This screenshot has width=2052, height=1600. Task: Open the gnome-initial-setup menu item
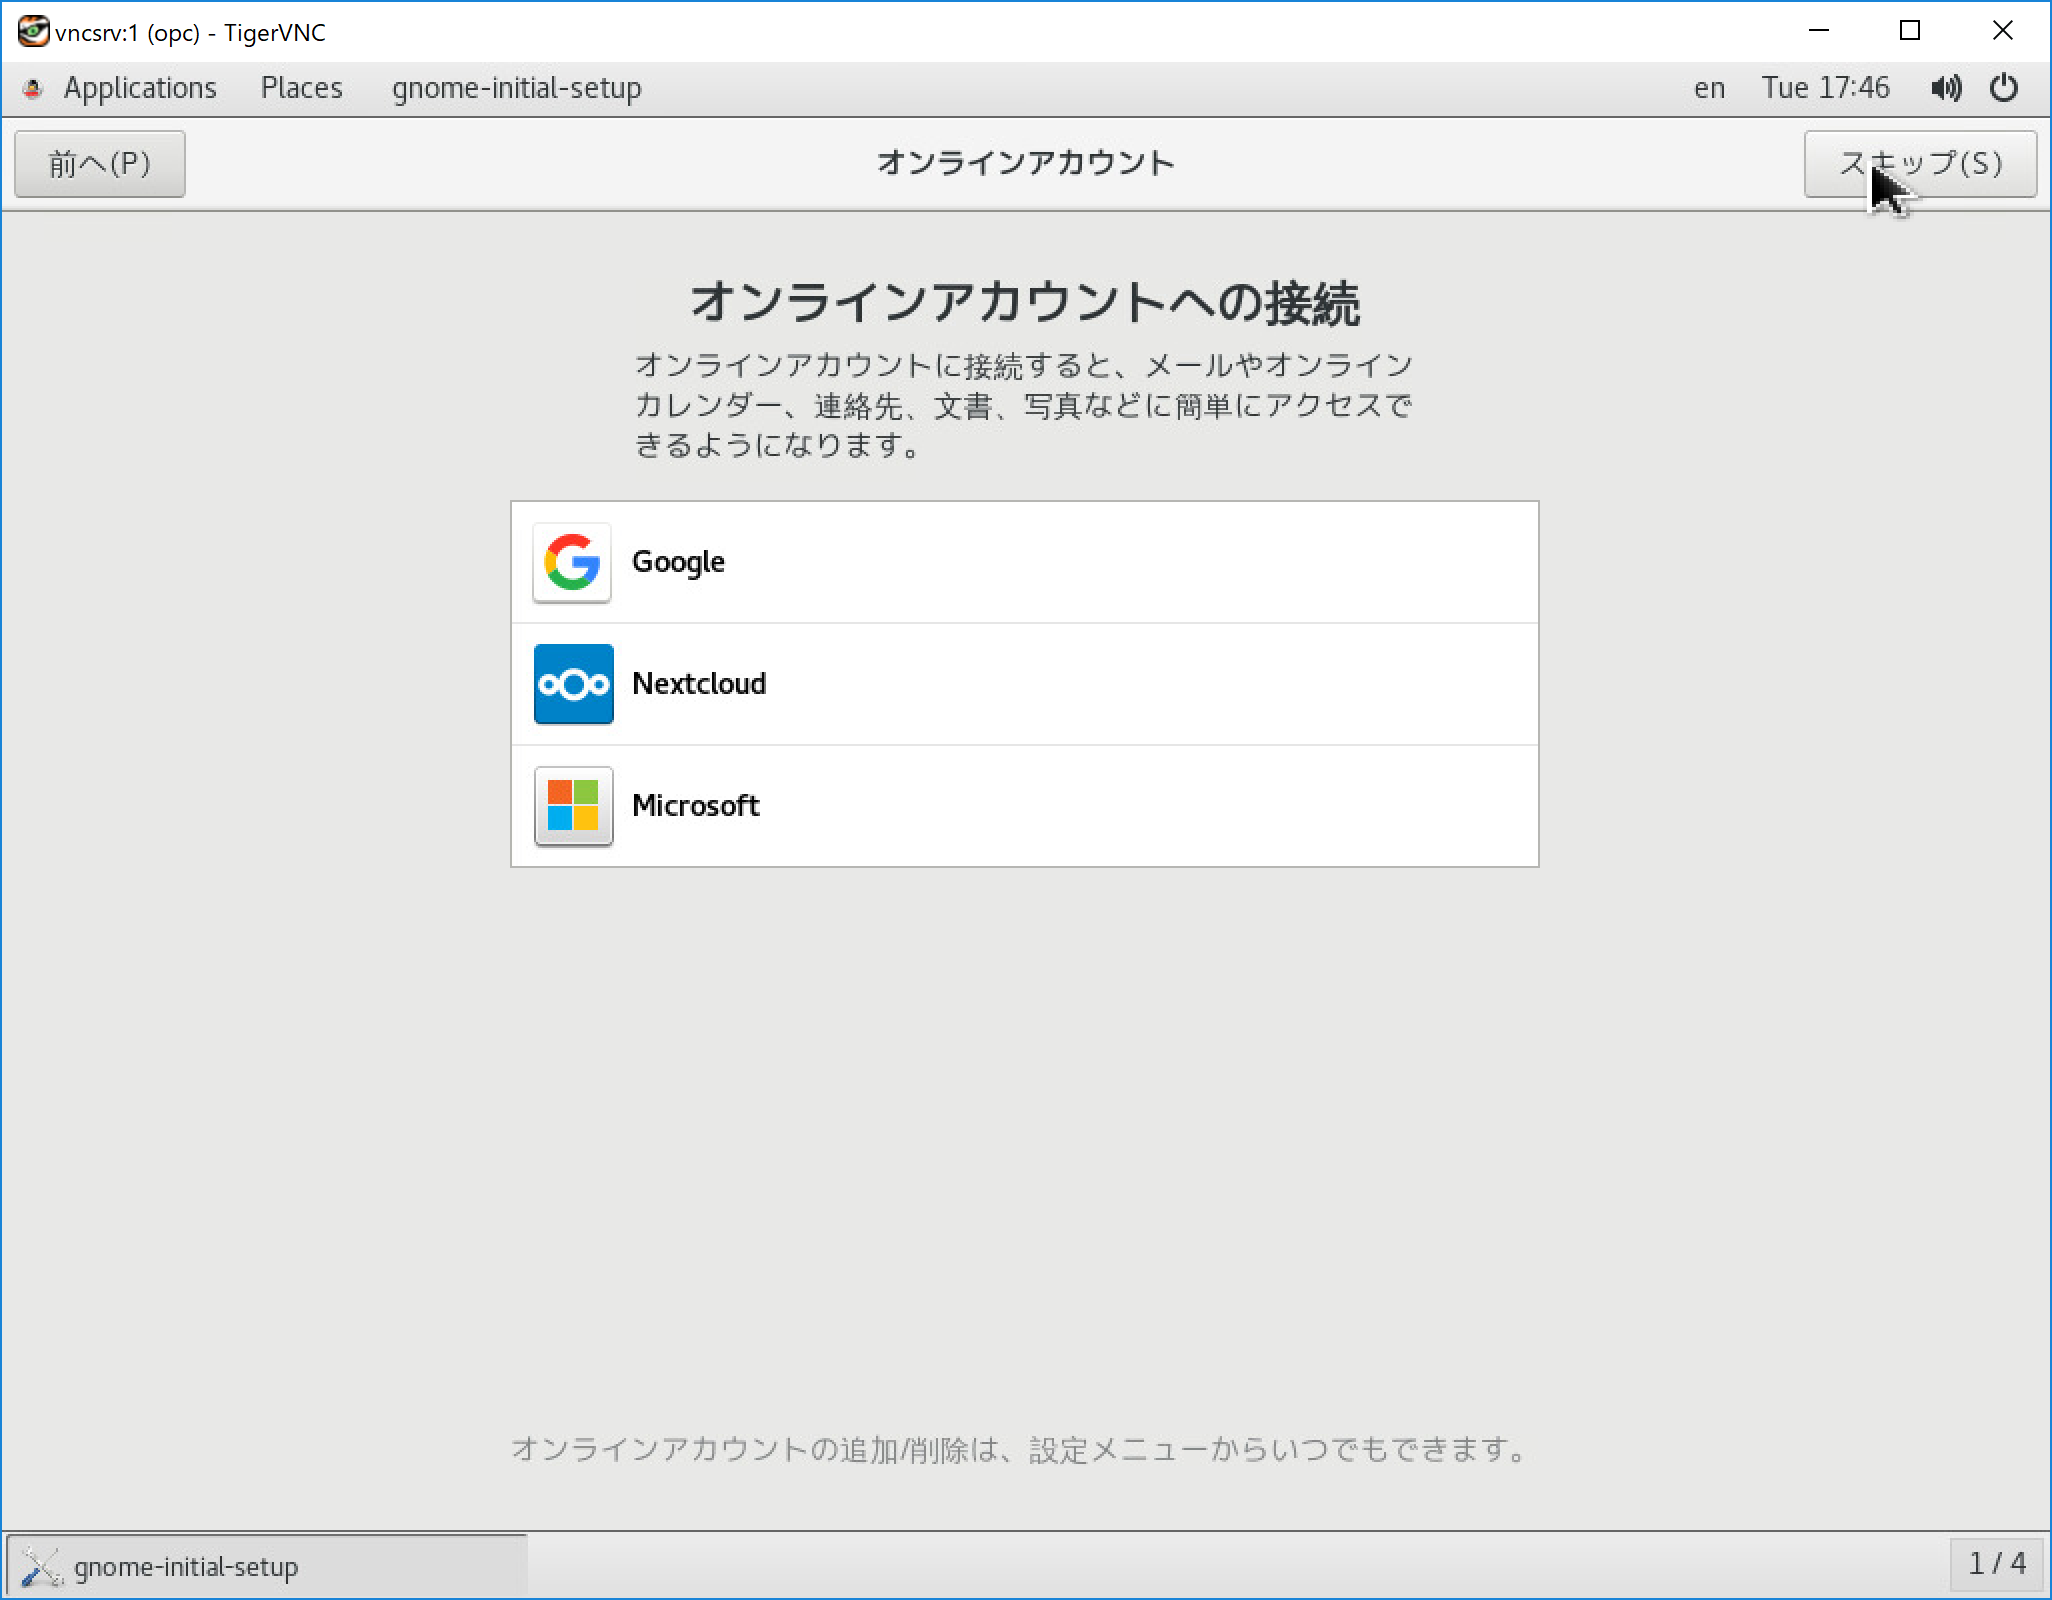[516, 88]
